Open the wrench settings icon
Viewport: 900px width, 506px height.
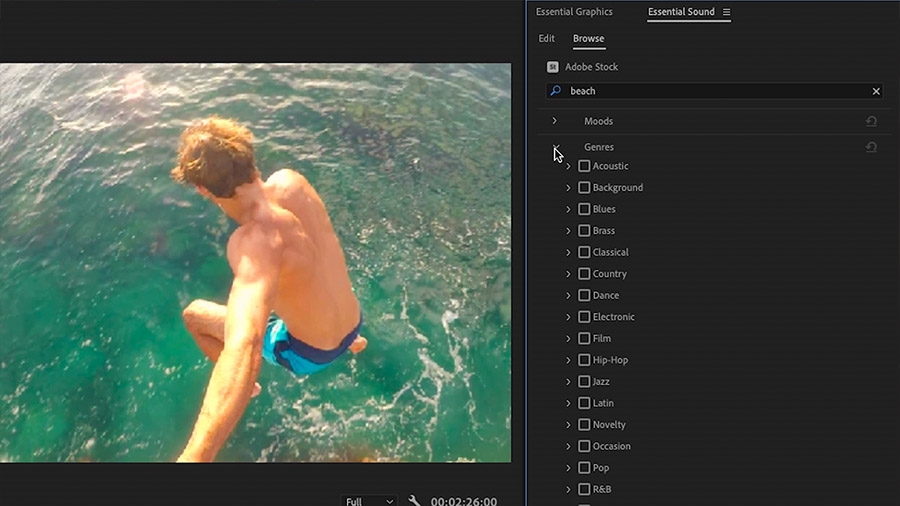pyautogui.click(x=414, y=501)
